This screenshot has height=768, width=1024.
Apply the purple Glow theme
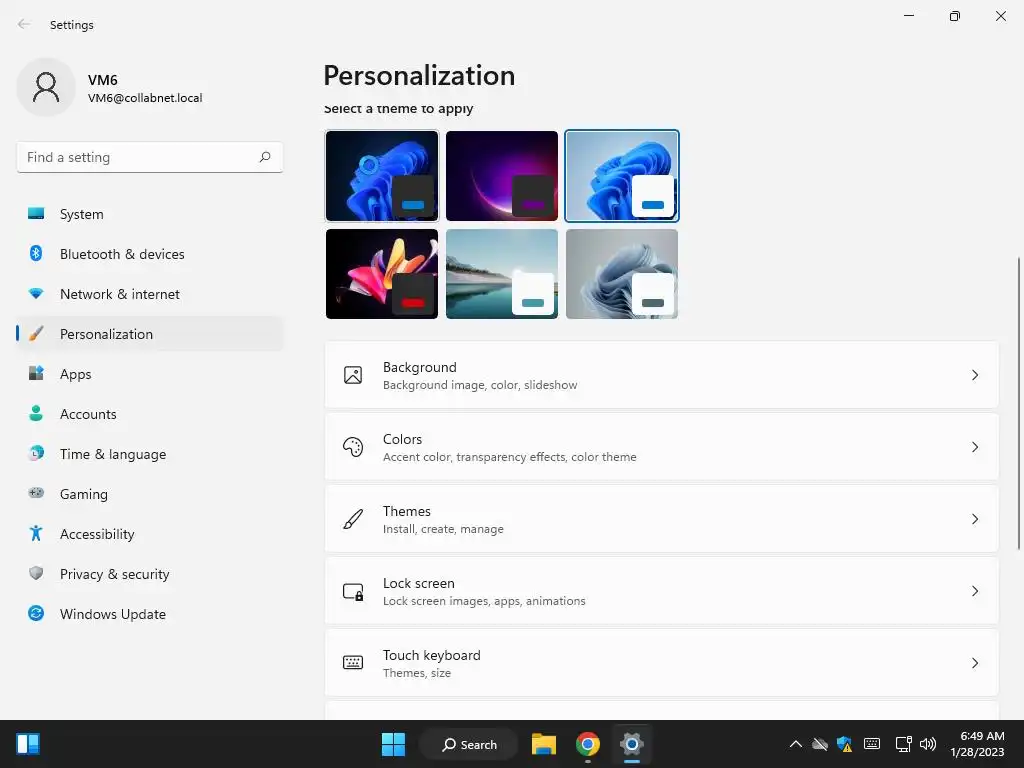point(502,176)
